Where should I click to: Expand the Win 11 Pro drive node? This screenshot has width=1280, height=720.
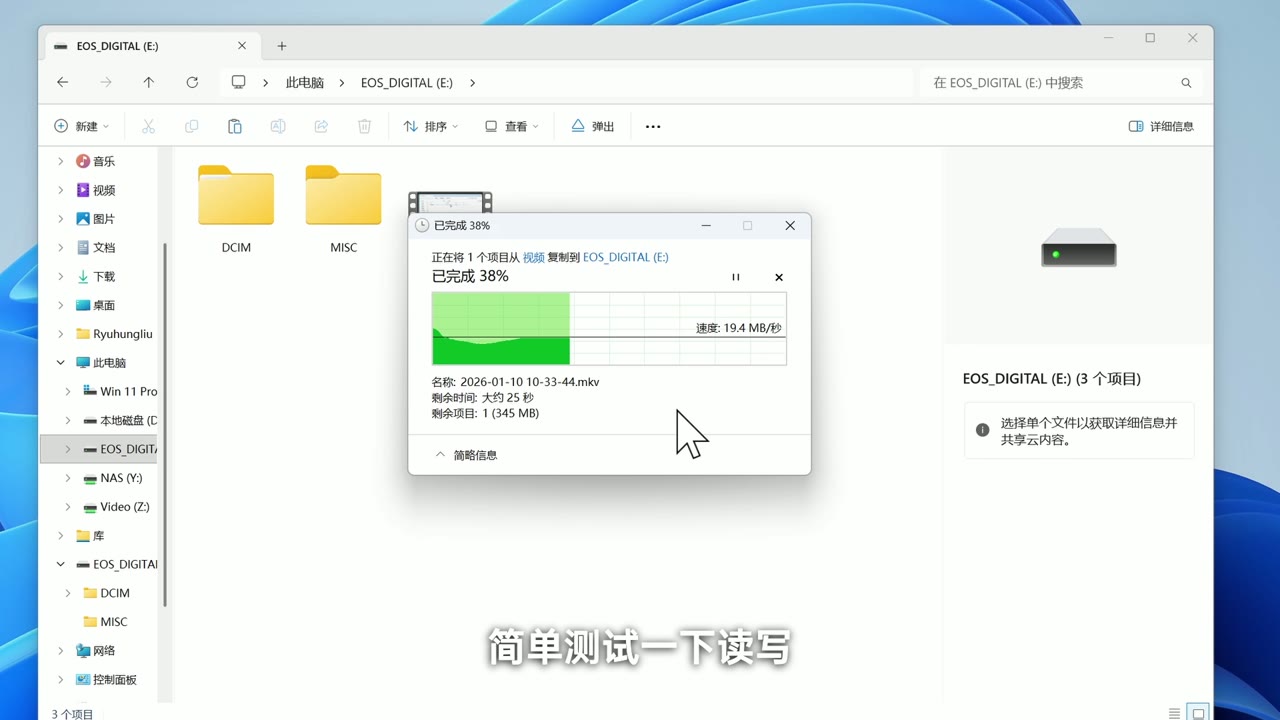pyautogui.click(x=68, y=392)
